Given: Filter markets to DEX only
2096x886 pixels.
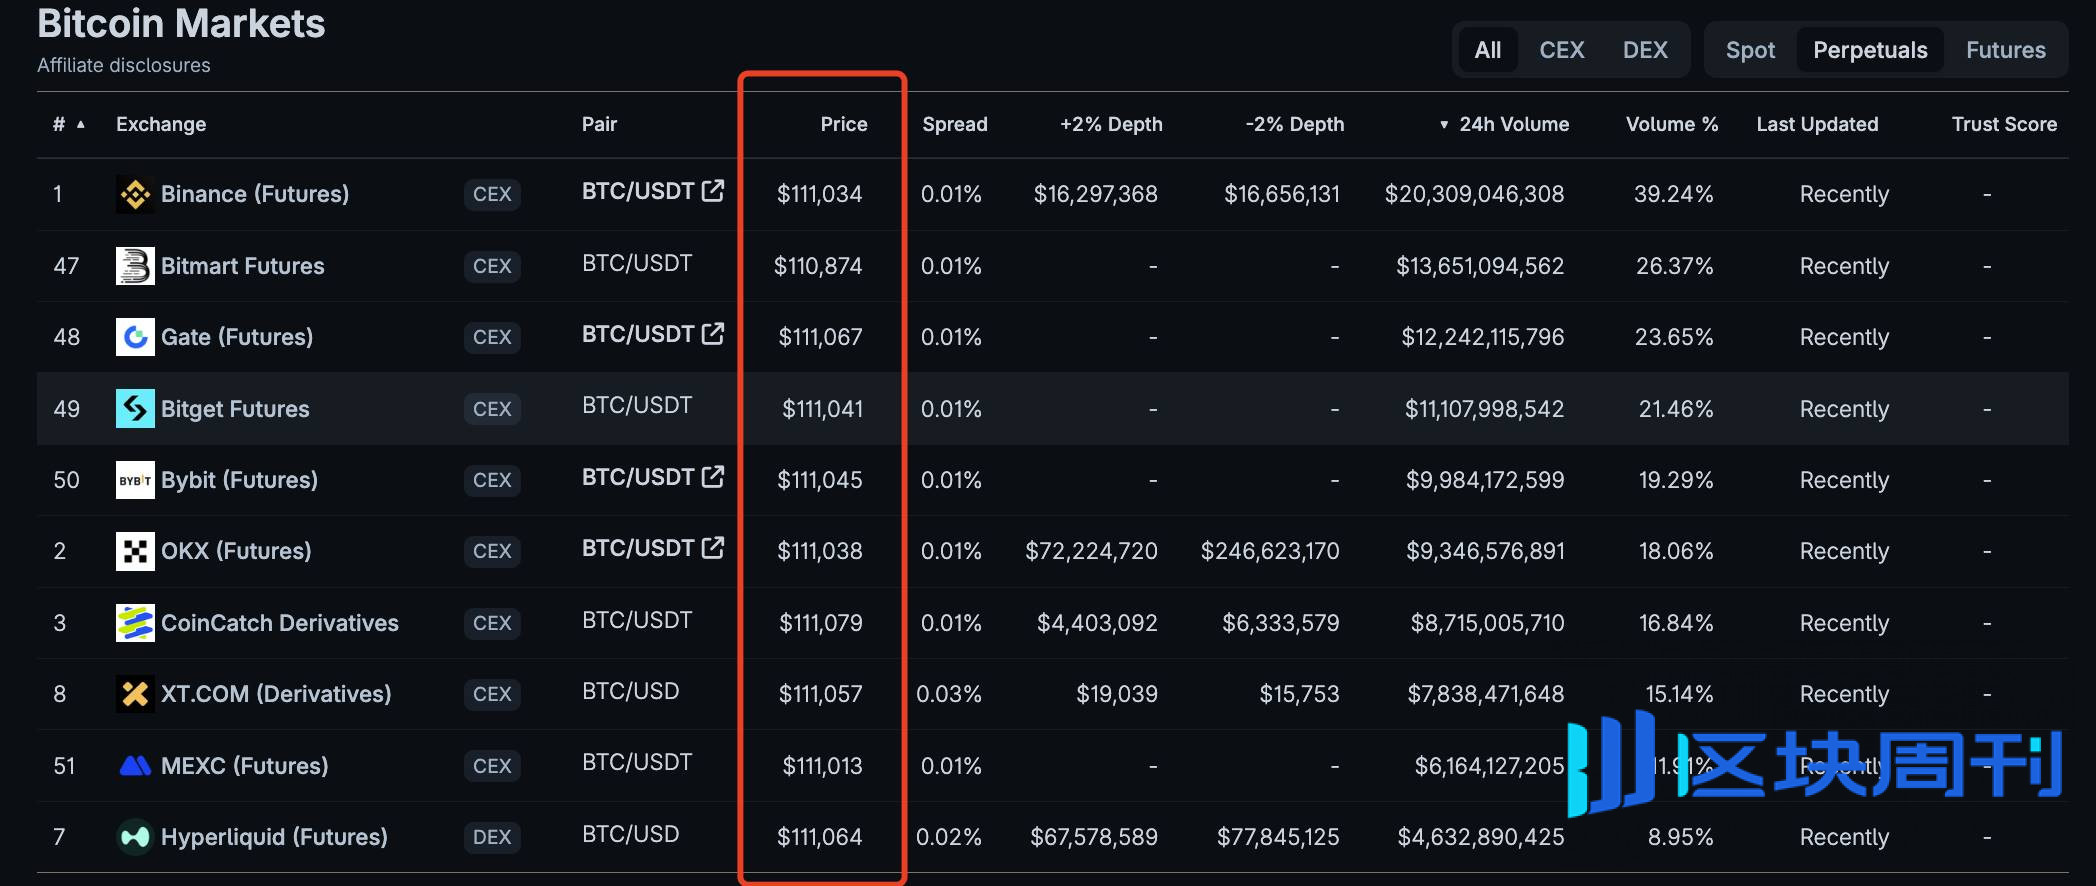Looking at the screenshot, I should pyautogui.click(x=1645, y=50).
